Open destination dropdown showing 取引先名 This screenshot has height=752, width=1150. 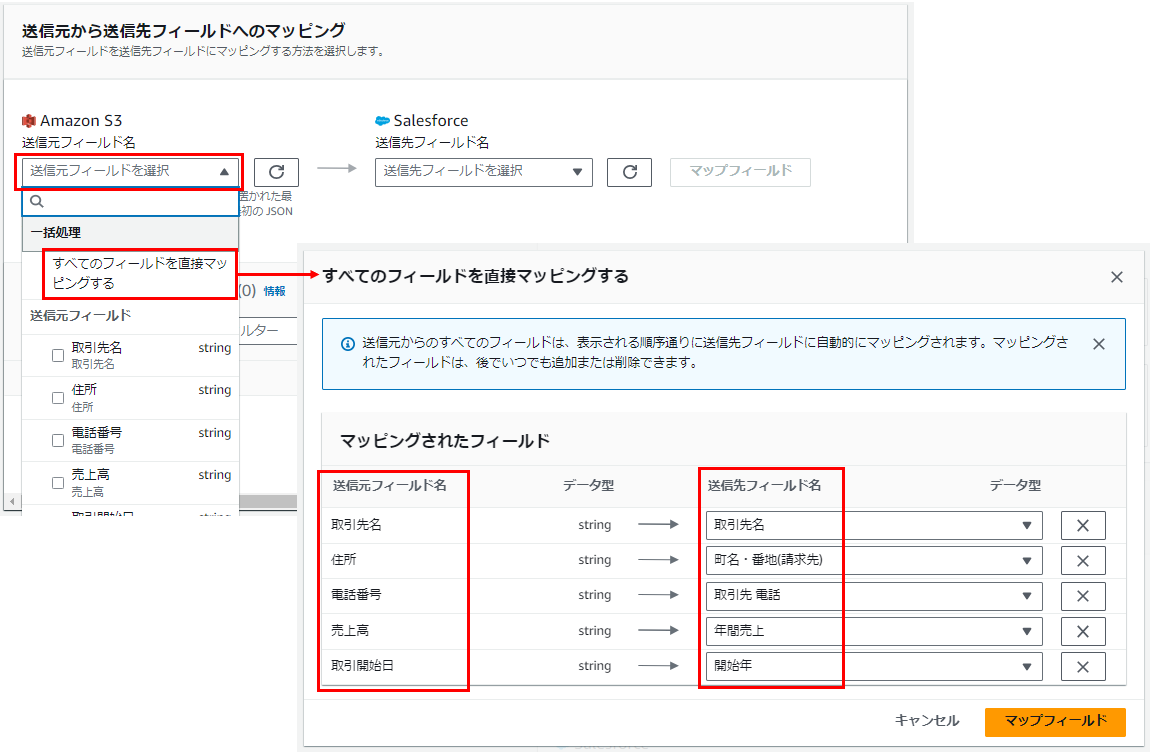[x=874, y=525]
